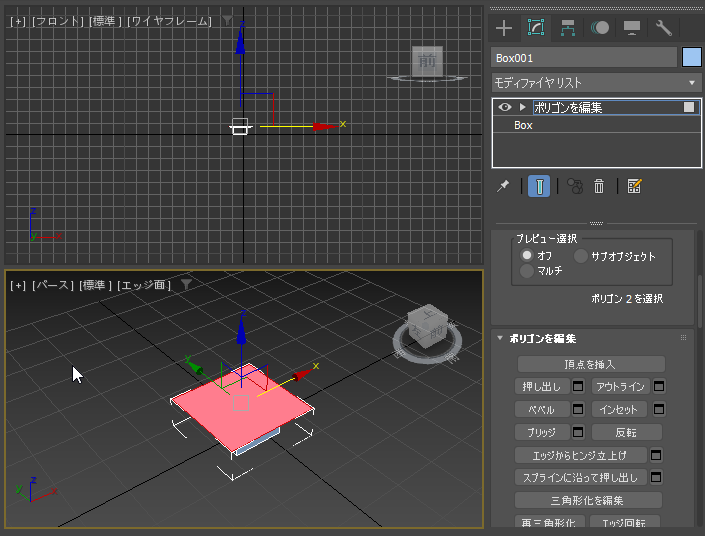705x536 pixels.
Task: Open 押し出し settings box icon
Action: tap(578, 386)
